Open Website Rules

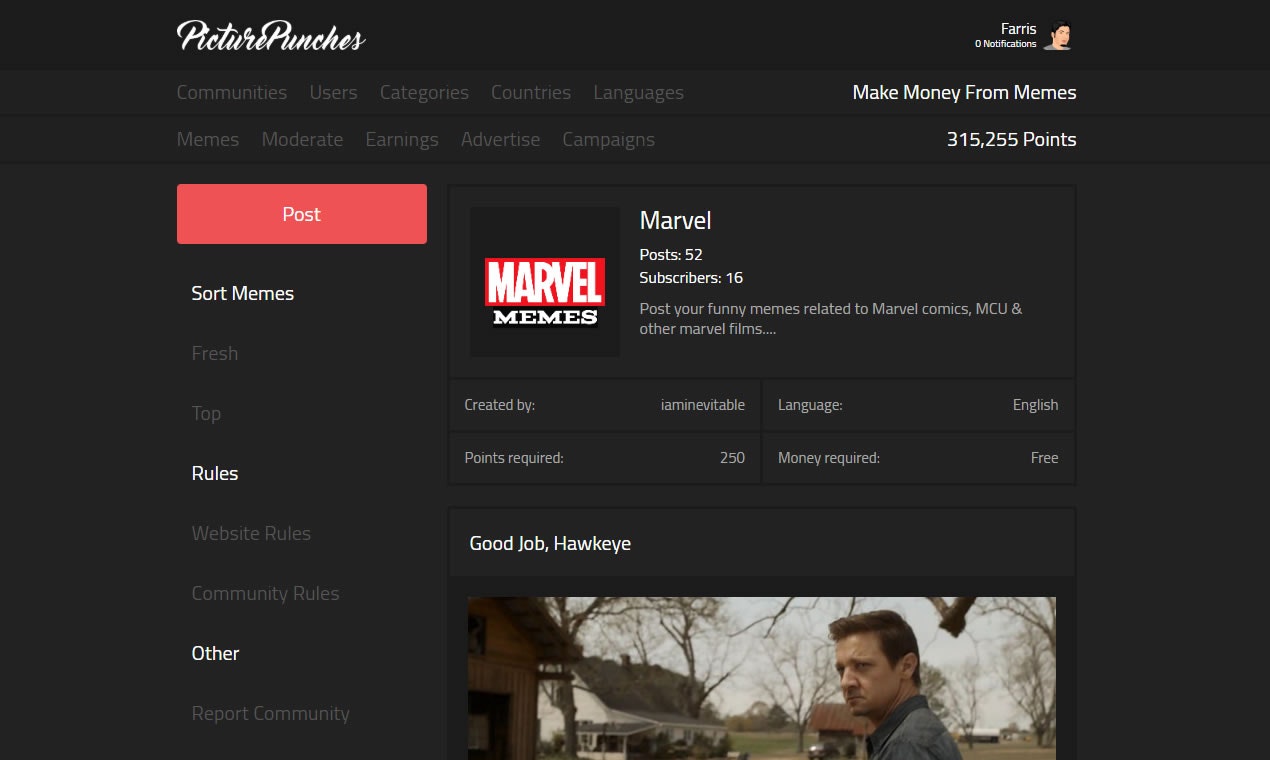tap(251, 533)
